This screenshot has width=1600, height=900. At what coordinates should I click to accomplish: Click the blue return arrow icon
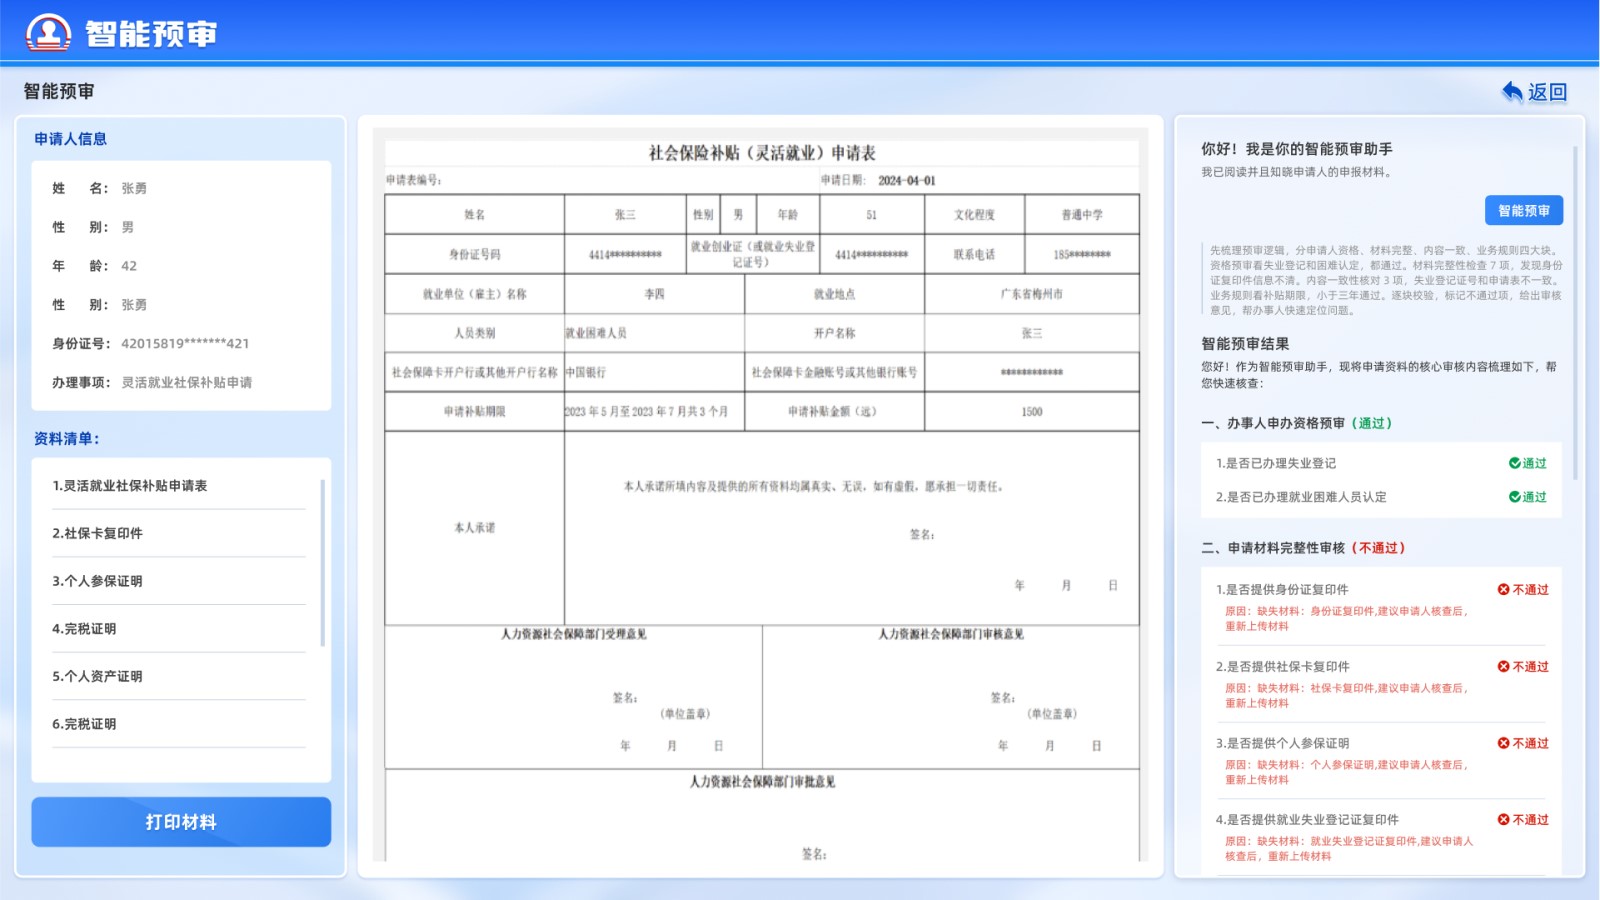pyautogui.click(x=1512, y=92)
